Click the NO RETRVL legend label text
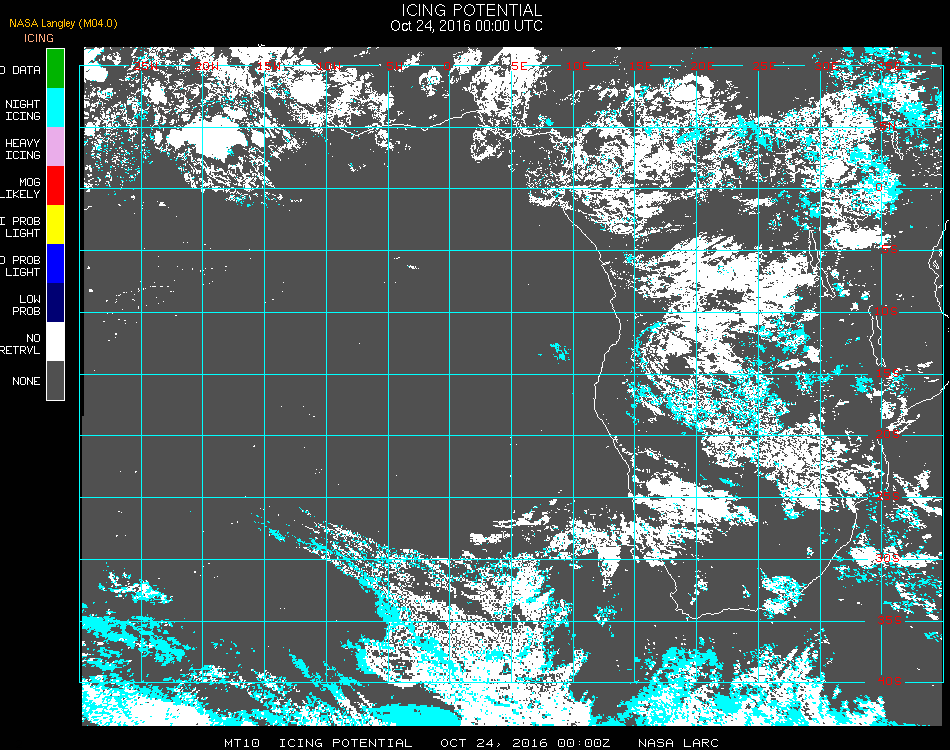This screenshot has height=750, width=950. click(x=21, y=344)
